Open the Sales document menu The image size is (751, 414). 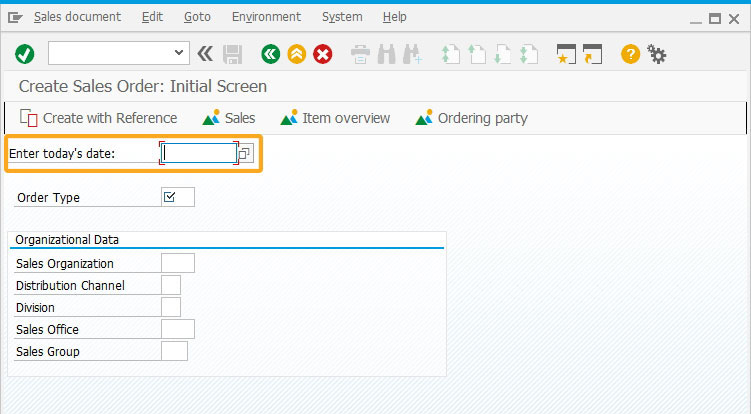(x=77, y=17)
